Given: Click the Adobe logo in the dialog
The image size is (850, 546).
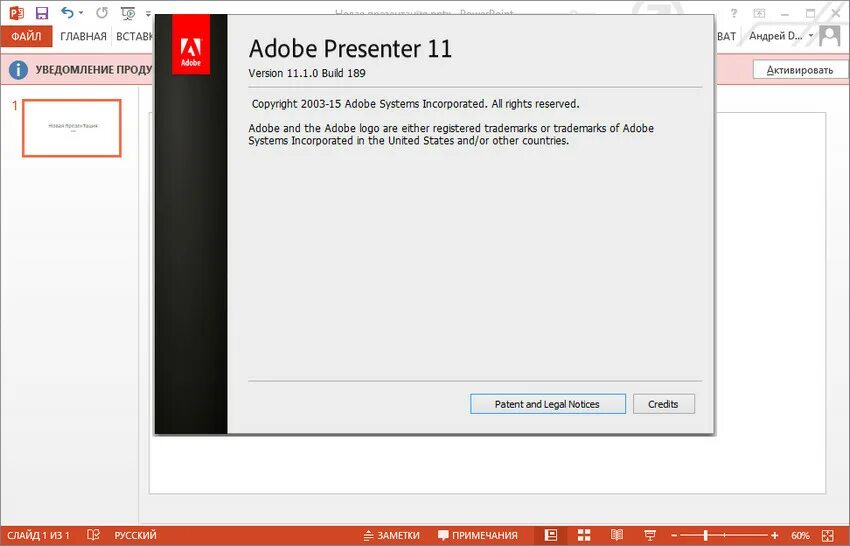Looking at the screenshot, I should click(x=191, y=44).
